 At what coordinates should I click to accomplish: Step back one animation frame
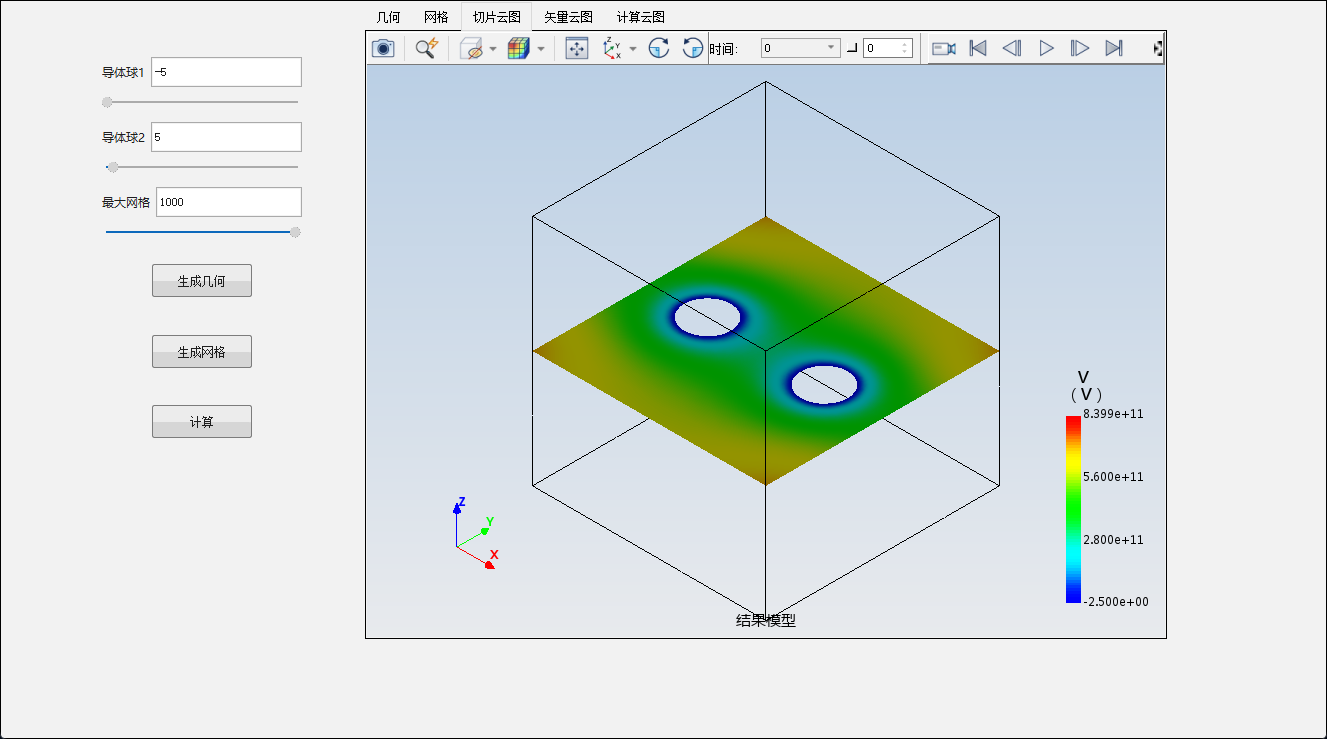pos(1012,48)
